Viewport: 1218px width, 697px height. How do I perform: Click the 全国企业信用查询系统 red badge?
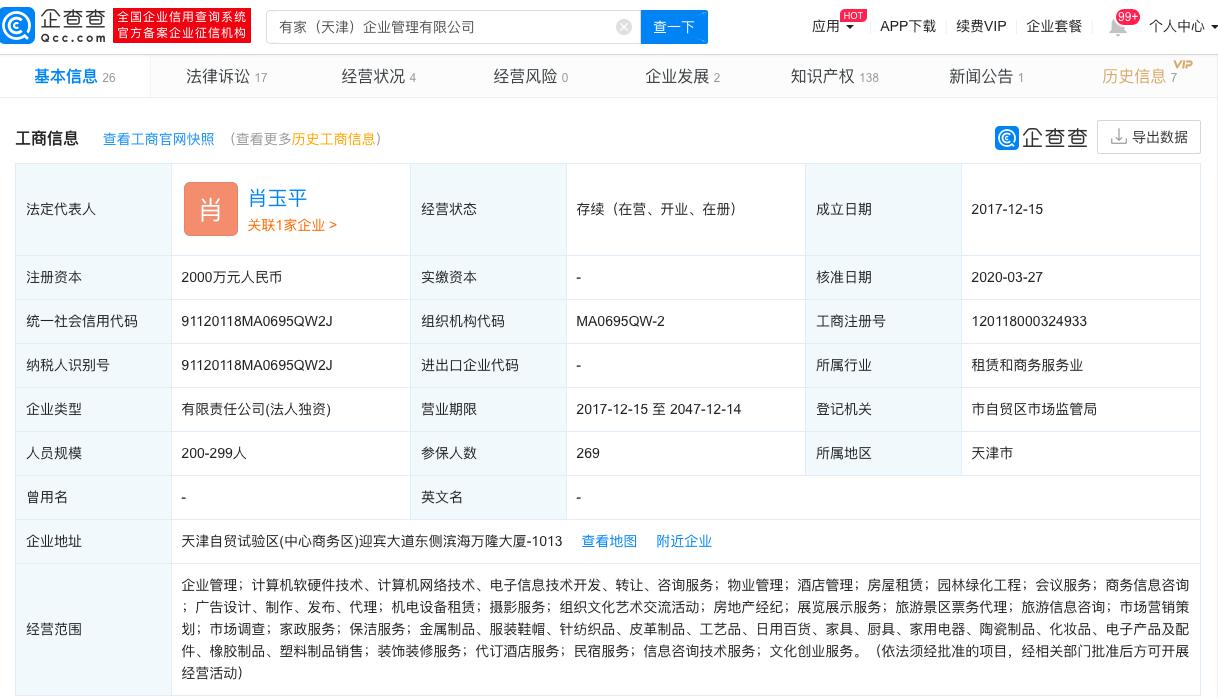(x=181, y=26)
